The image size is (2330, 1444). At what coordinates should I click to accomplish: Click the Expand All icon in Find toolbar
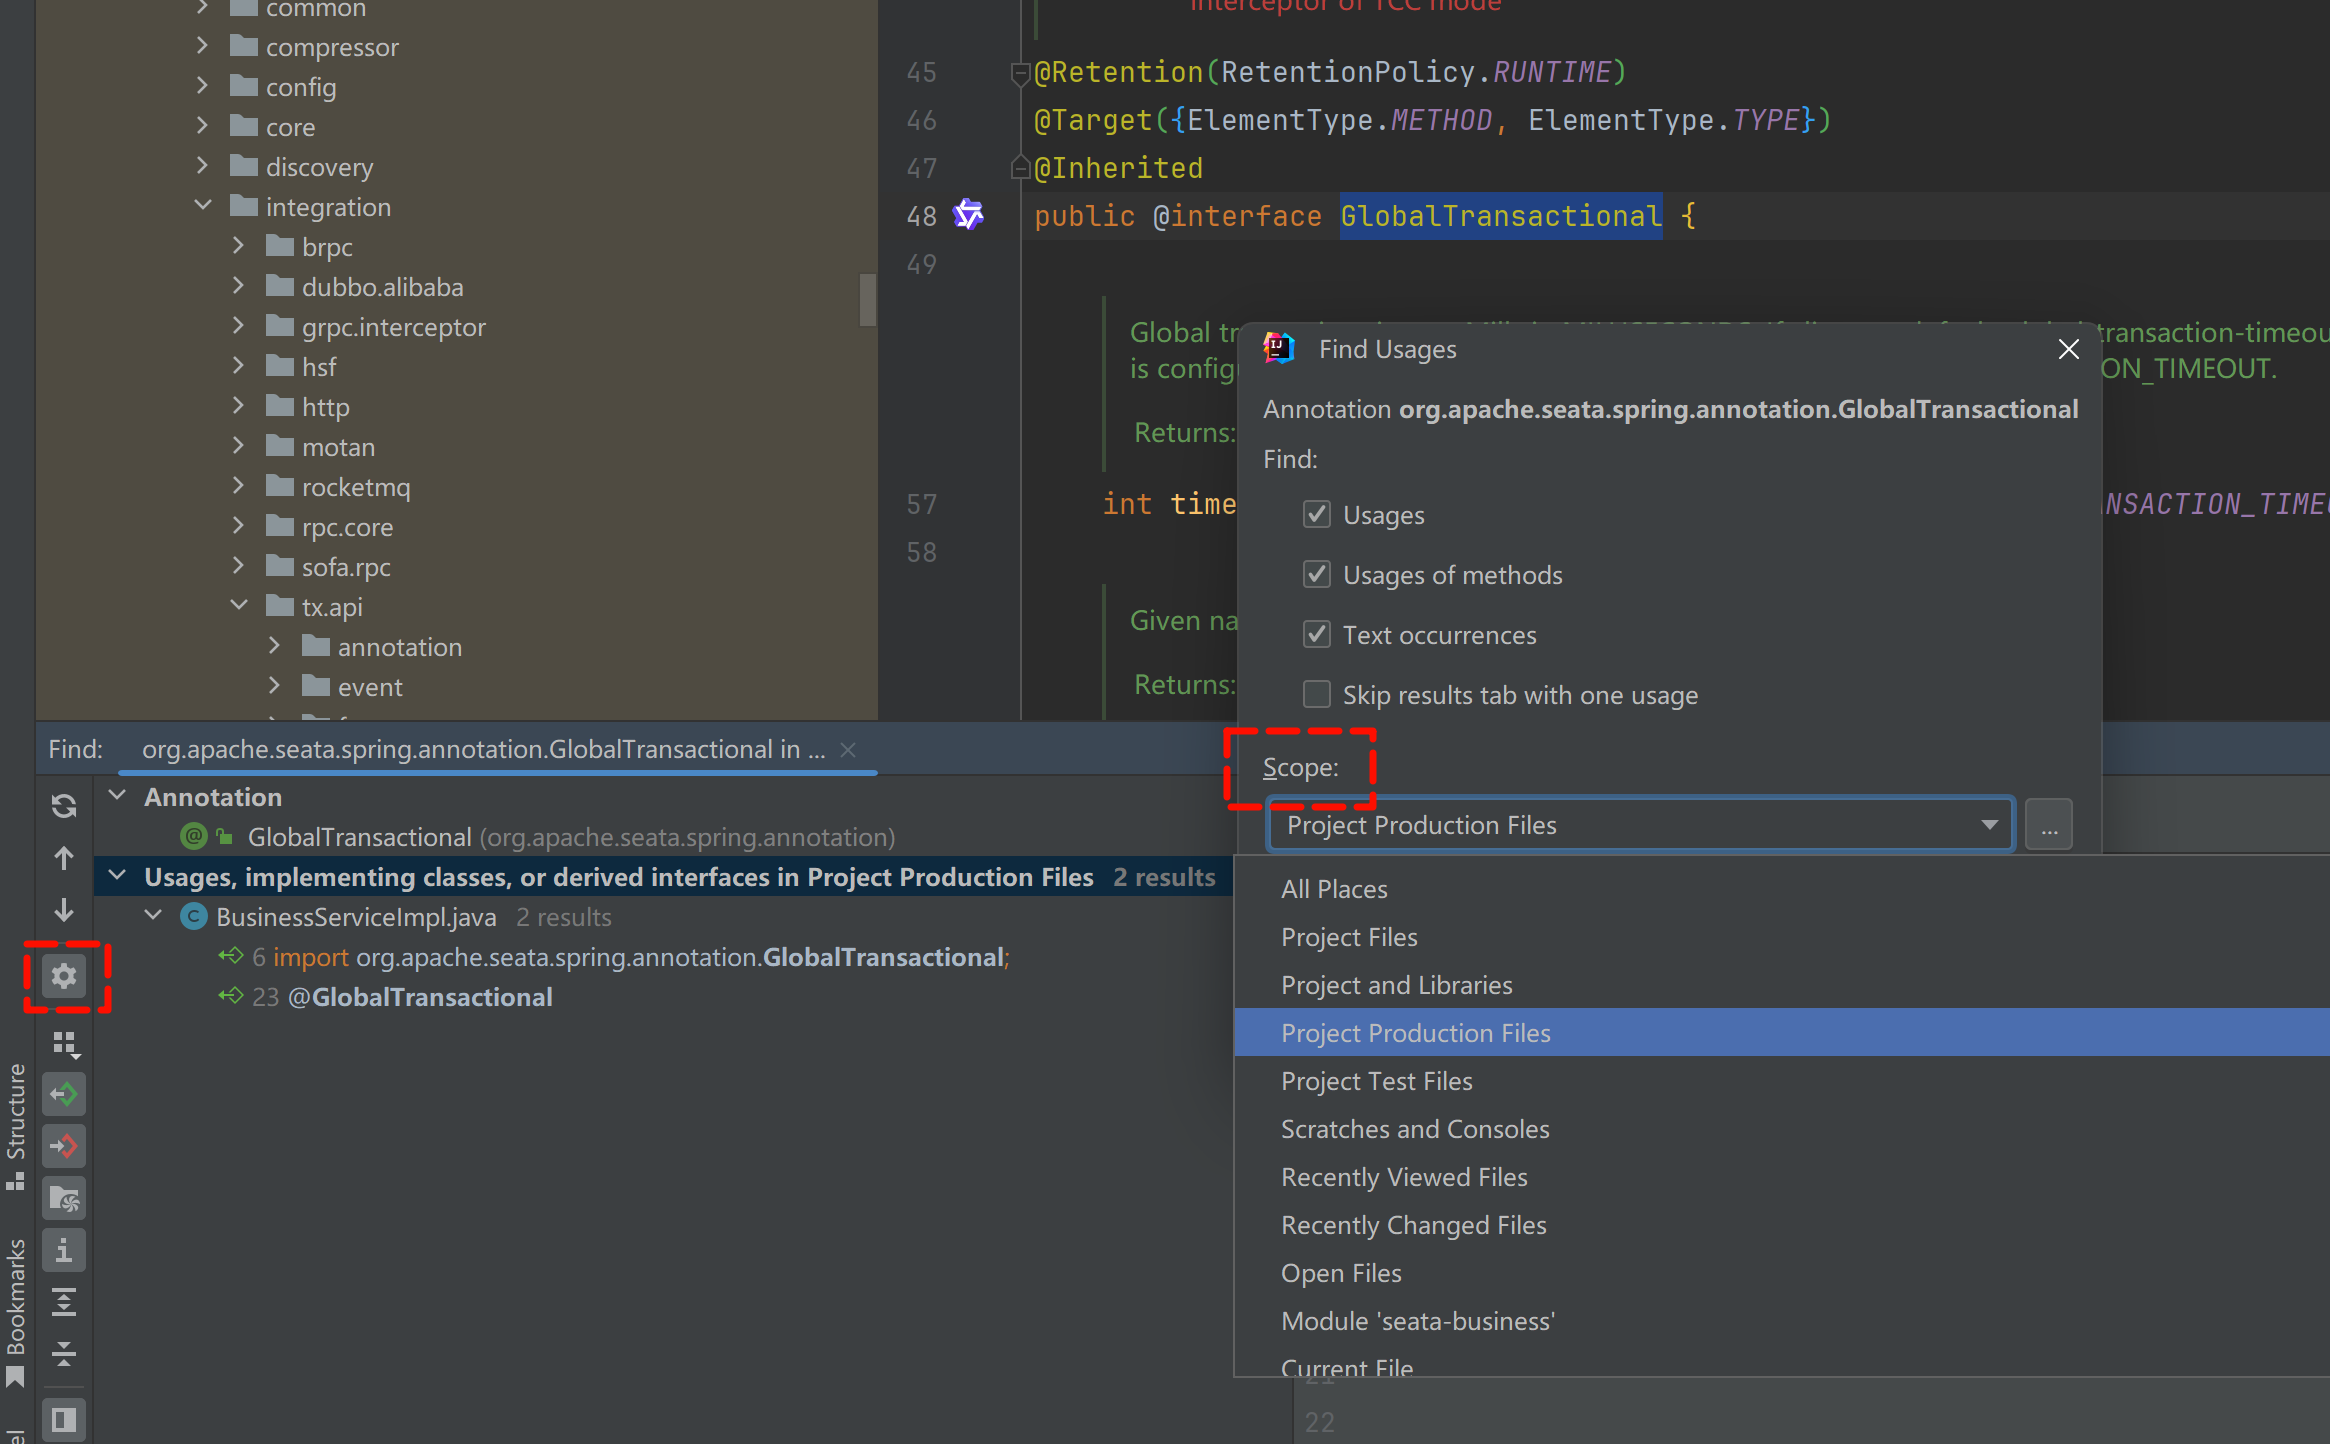click(x=64, y=1302)
